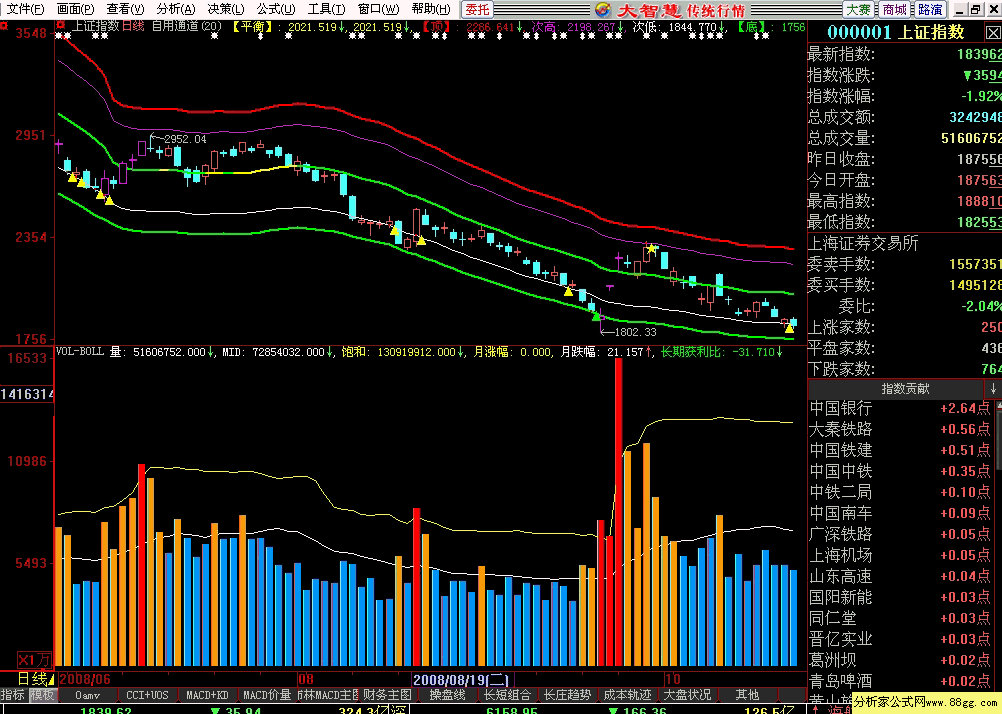1002x714 pixels.
Task: Open the 工具(T) menu
Action: coord(326,9)
